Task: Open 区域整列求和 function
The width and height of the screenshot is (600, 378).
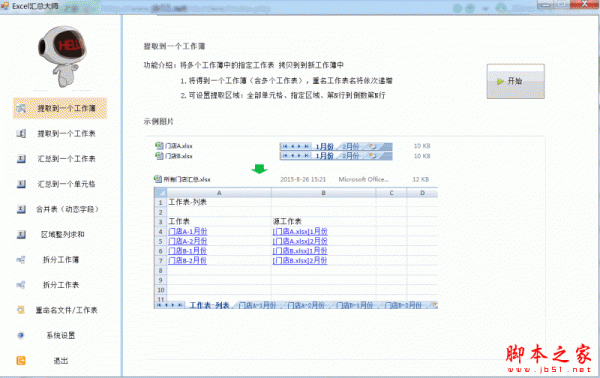Action: (60, 235)
